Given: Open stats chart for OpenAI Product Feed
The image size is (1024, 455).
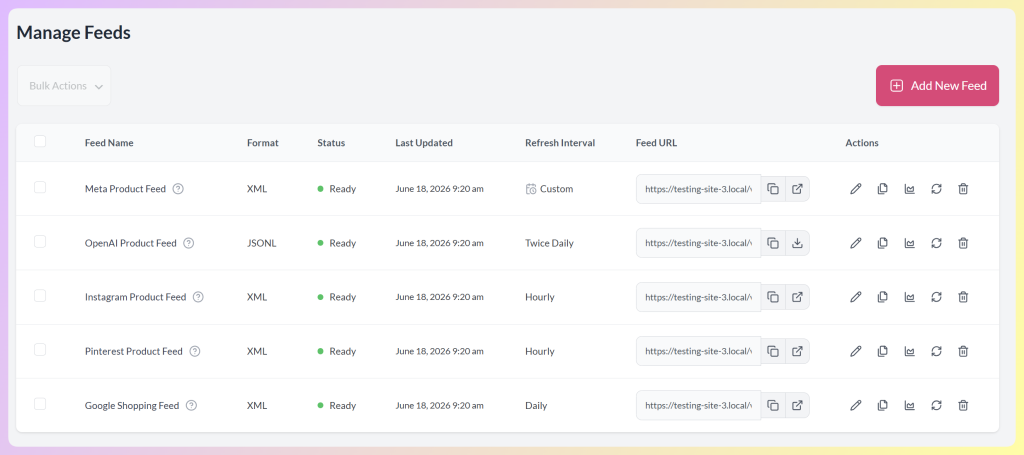Looking at the screenshot, I should point(909,243).
